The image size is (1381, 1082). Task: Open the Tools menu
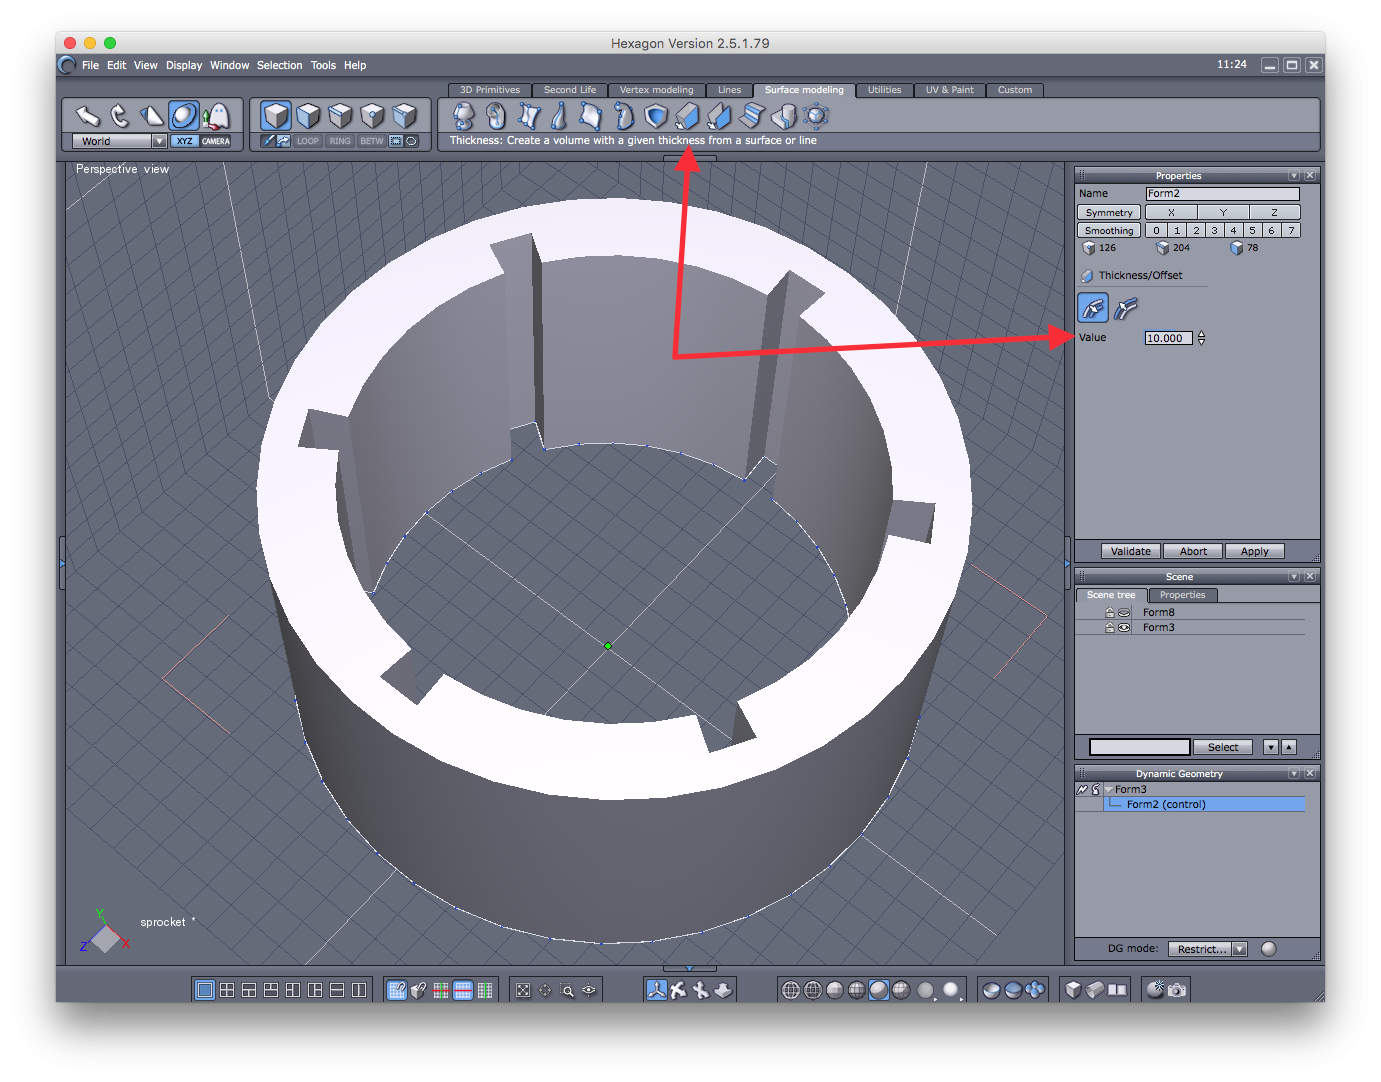click(323, 65)
